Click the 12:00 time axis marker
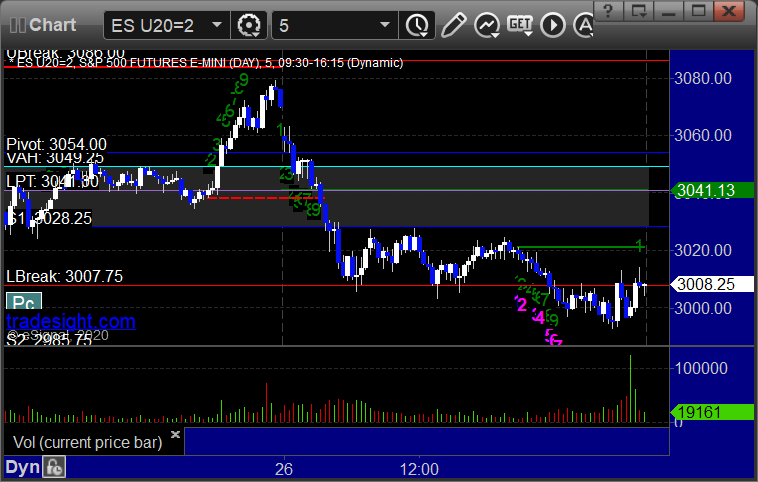Viewport: 758px width, 482px height. (x=419, y=469)
